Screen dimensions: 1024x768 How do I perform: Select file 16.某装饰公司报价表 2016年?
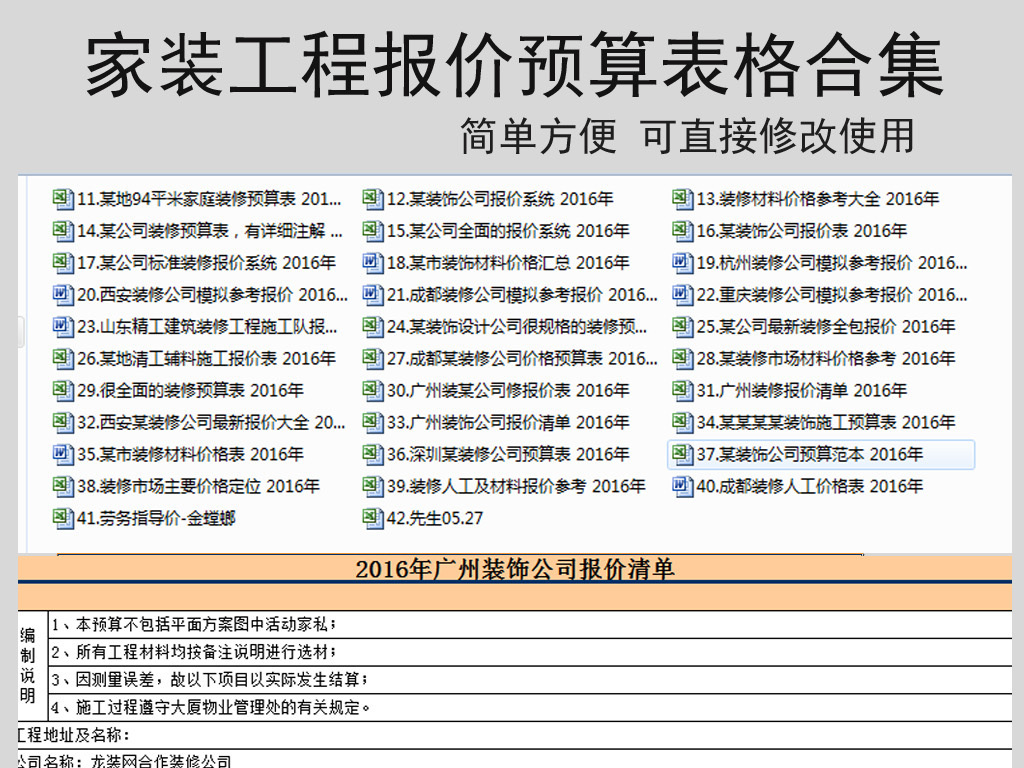[x=801, y=231]
